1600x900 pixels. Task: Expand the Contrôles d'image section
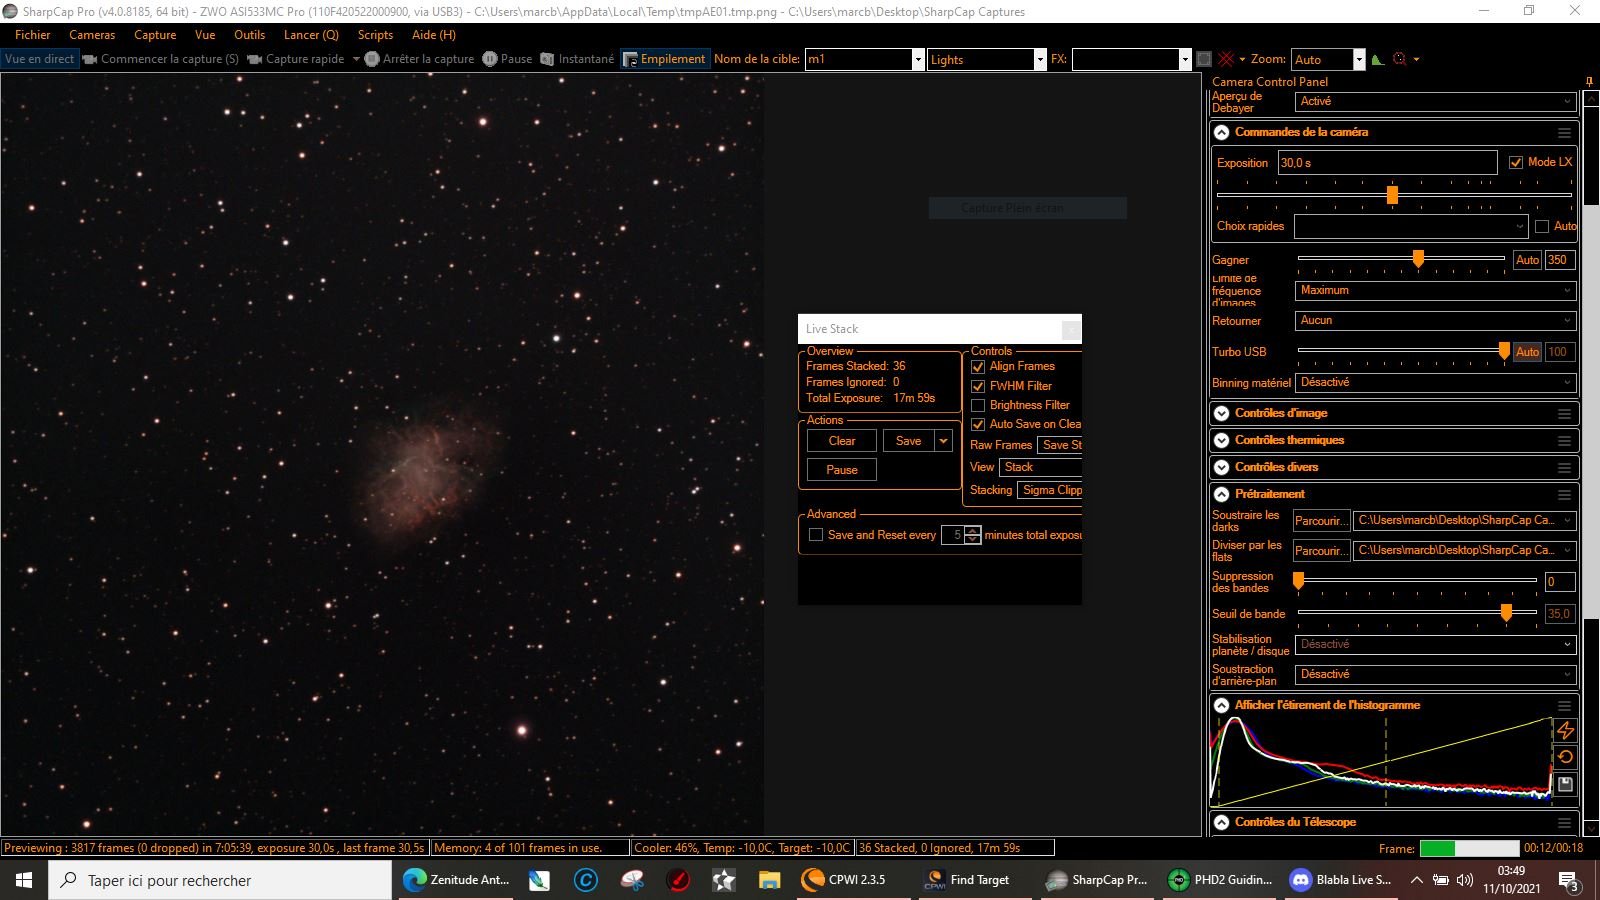pyautogui.click(x=1221, y=413)
